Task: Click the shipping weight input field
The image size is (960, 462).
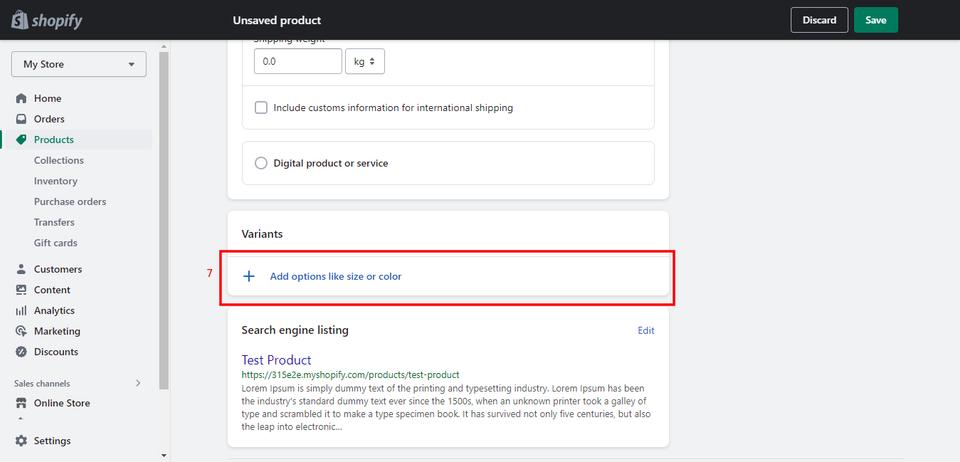Action: (298, 61)
